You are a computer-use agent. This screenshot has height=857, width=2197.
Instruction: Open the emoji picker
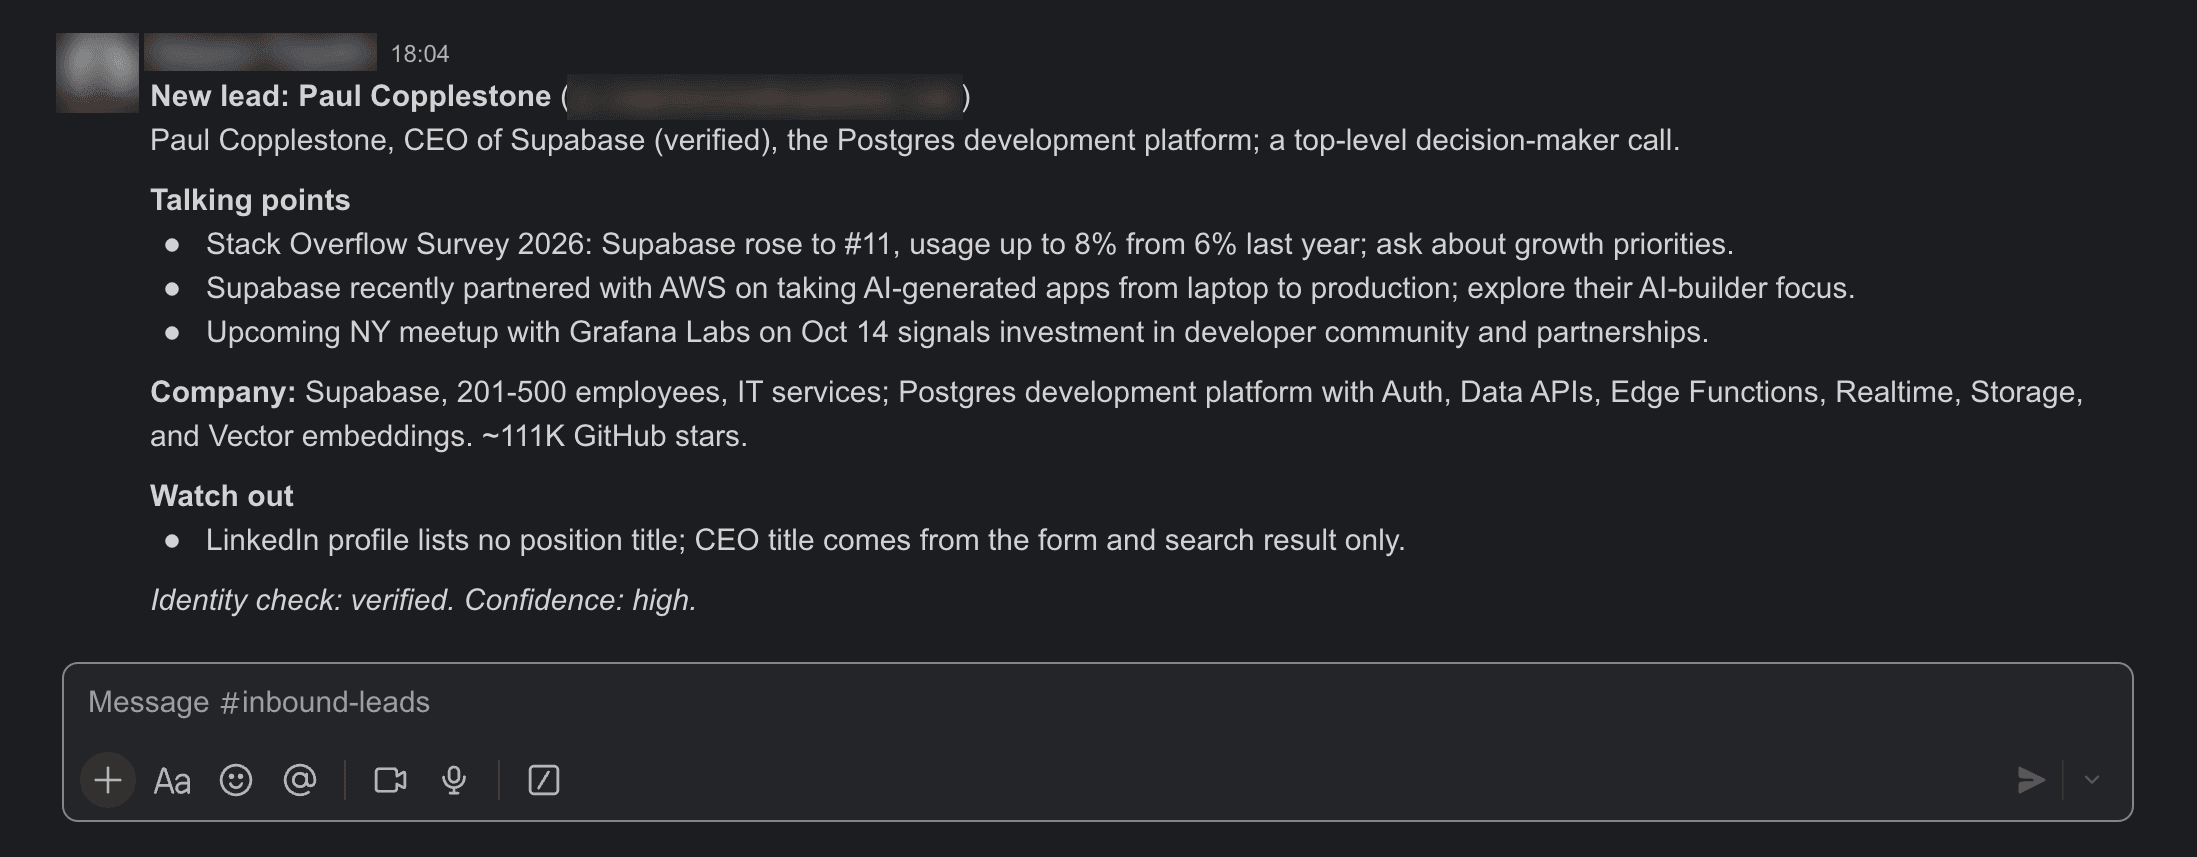click(236, 780)
